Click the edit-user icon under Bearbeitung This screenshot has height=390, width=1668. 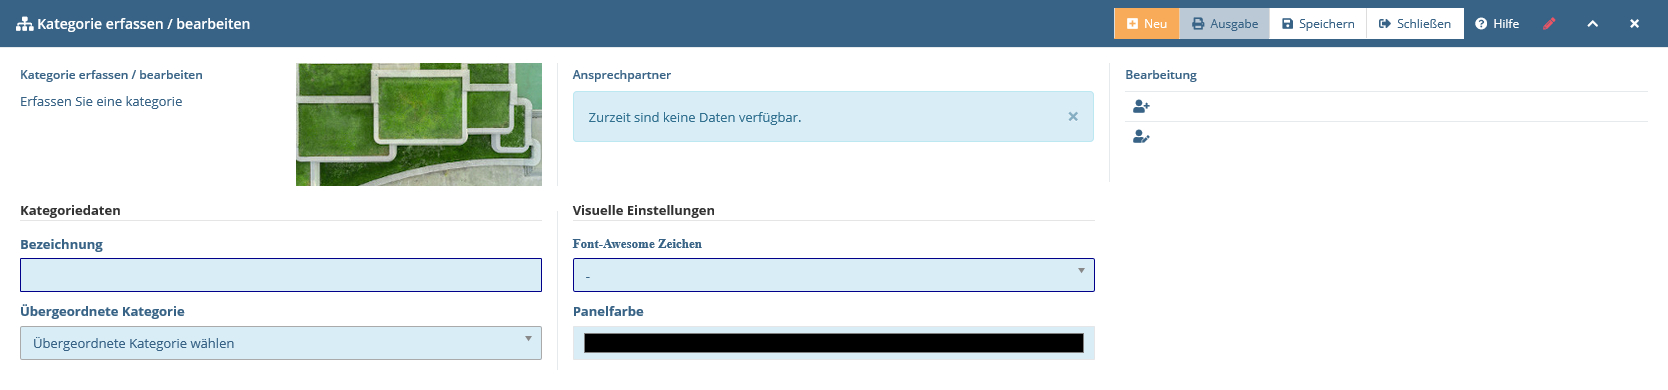(1141, 137)
